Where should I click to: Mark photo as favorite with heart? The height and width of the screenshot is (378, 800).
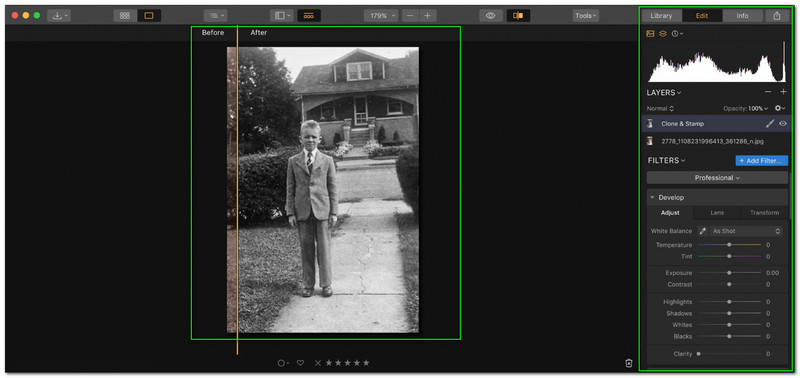tap(301, 363)
